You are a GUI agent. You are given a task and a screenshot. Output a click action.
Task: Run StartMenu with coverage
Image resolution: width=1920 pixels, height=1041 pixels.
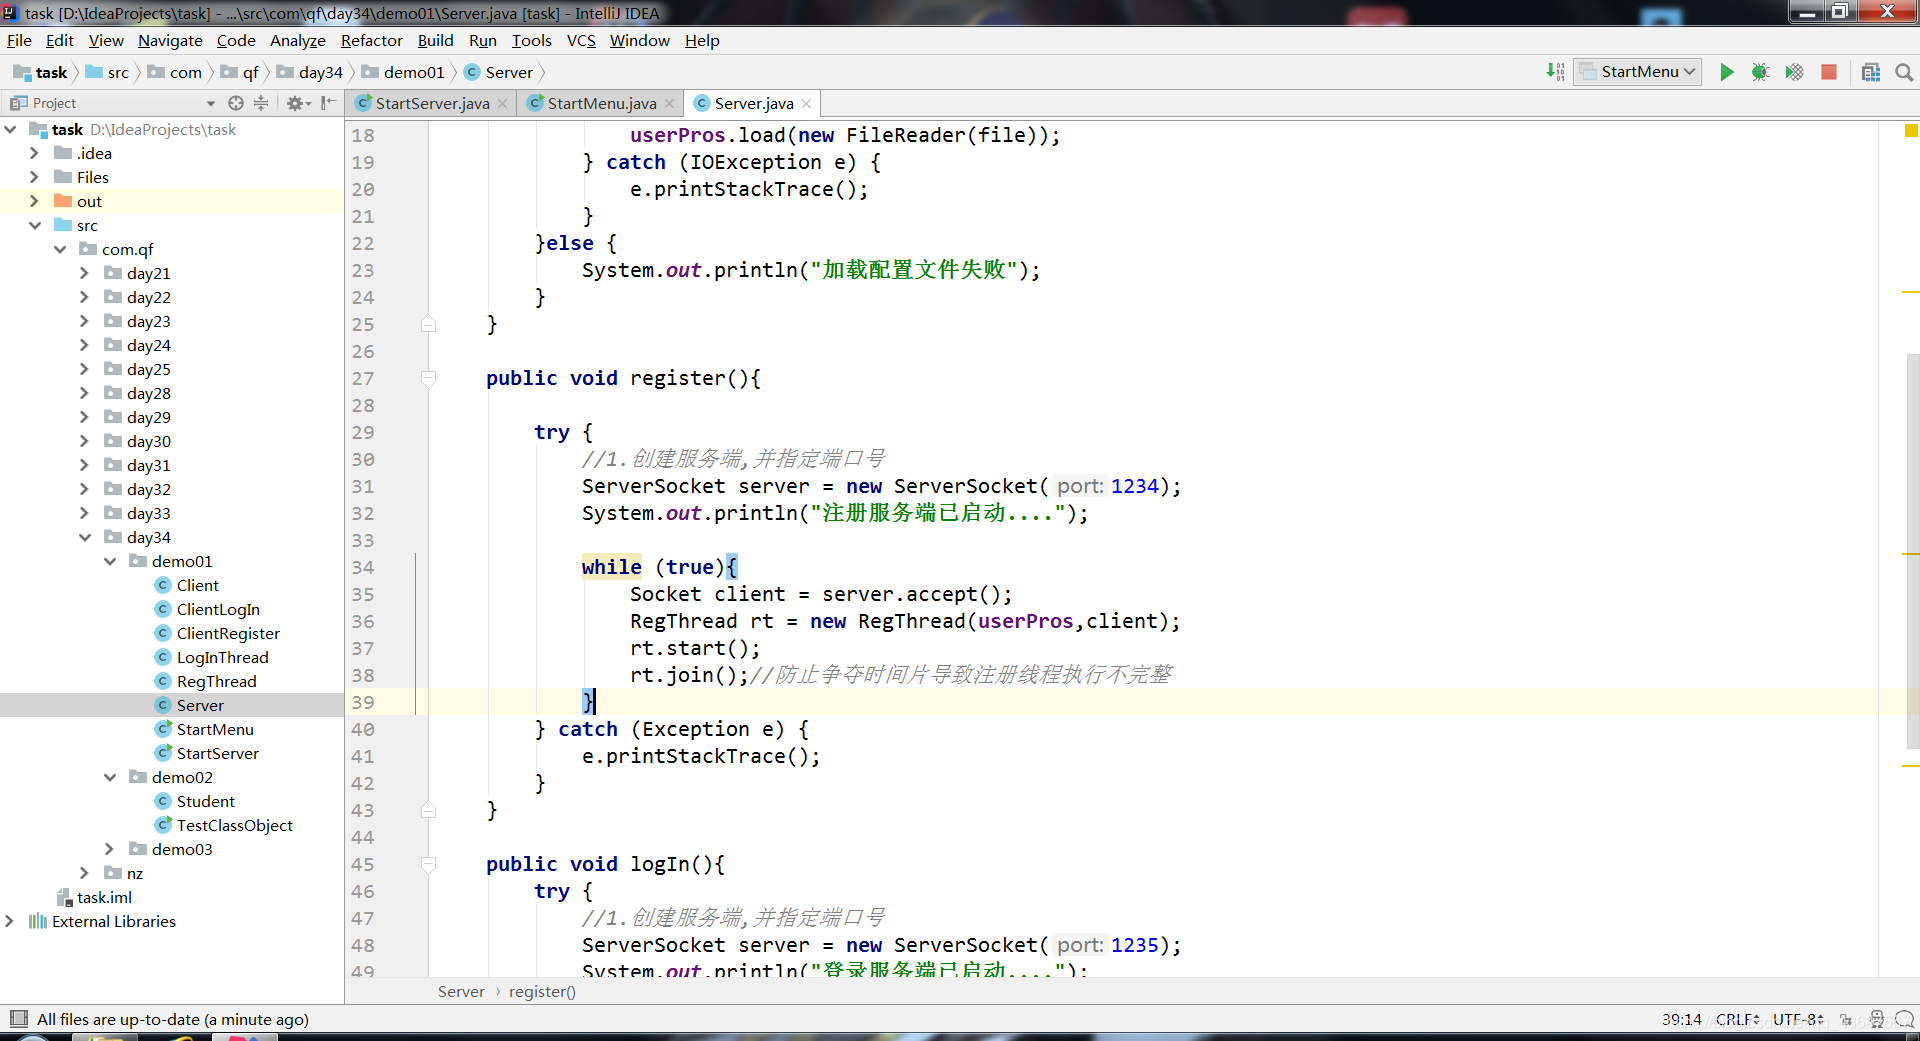1794,72
